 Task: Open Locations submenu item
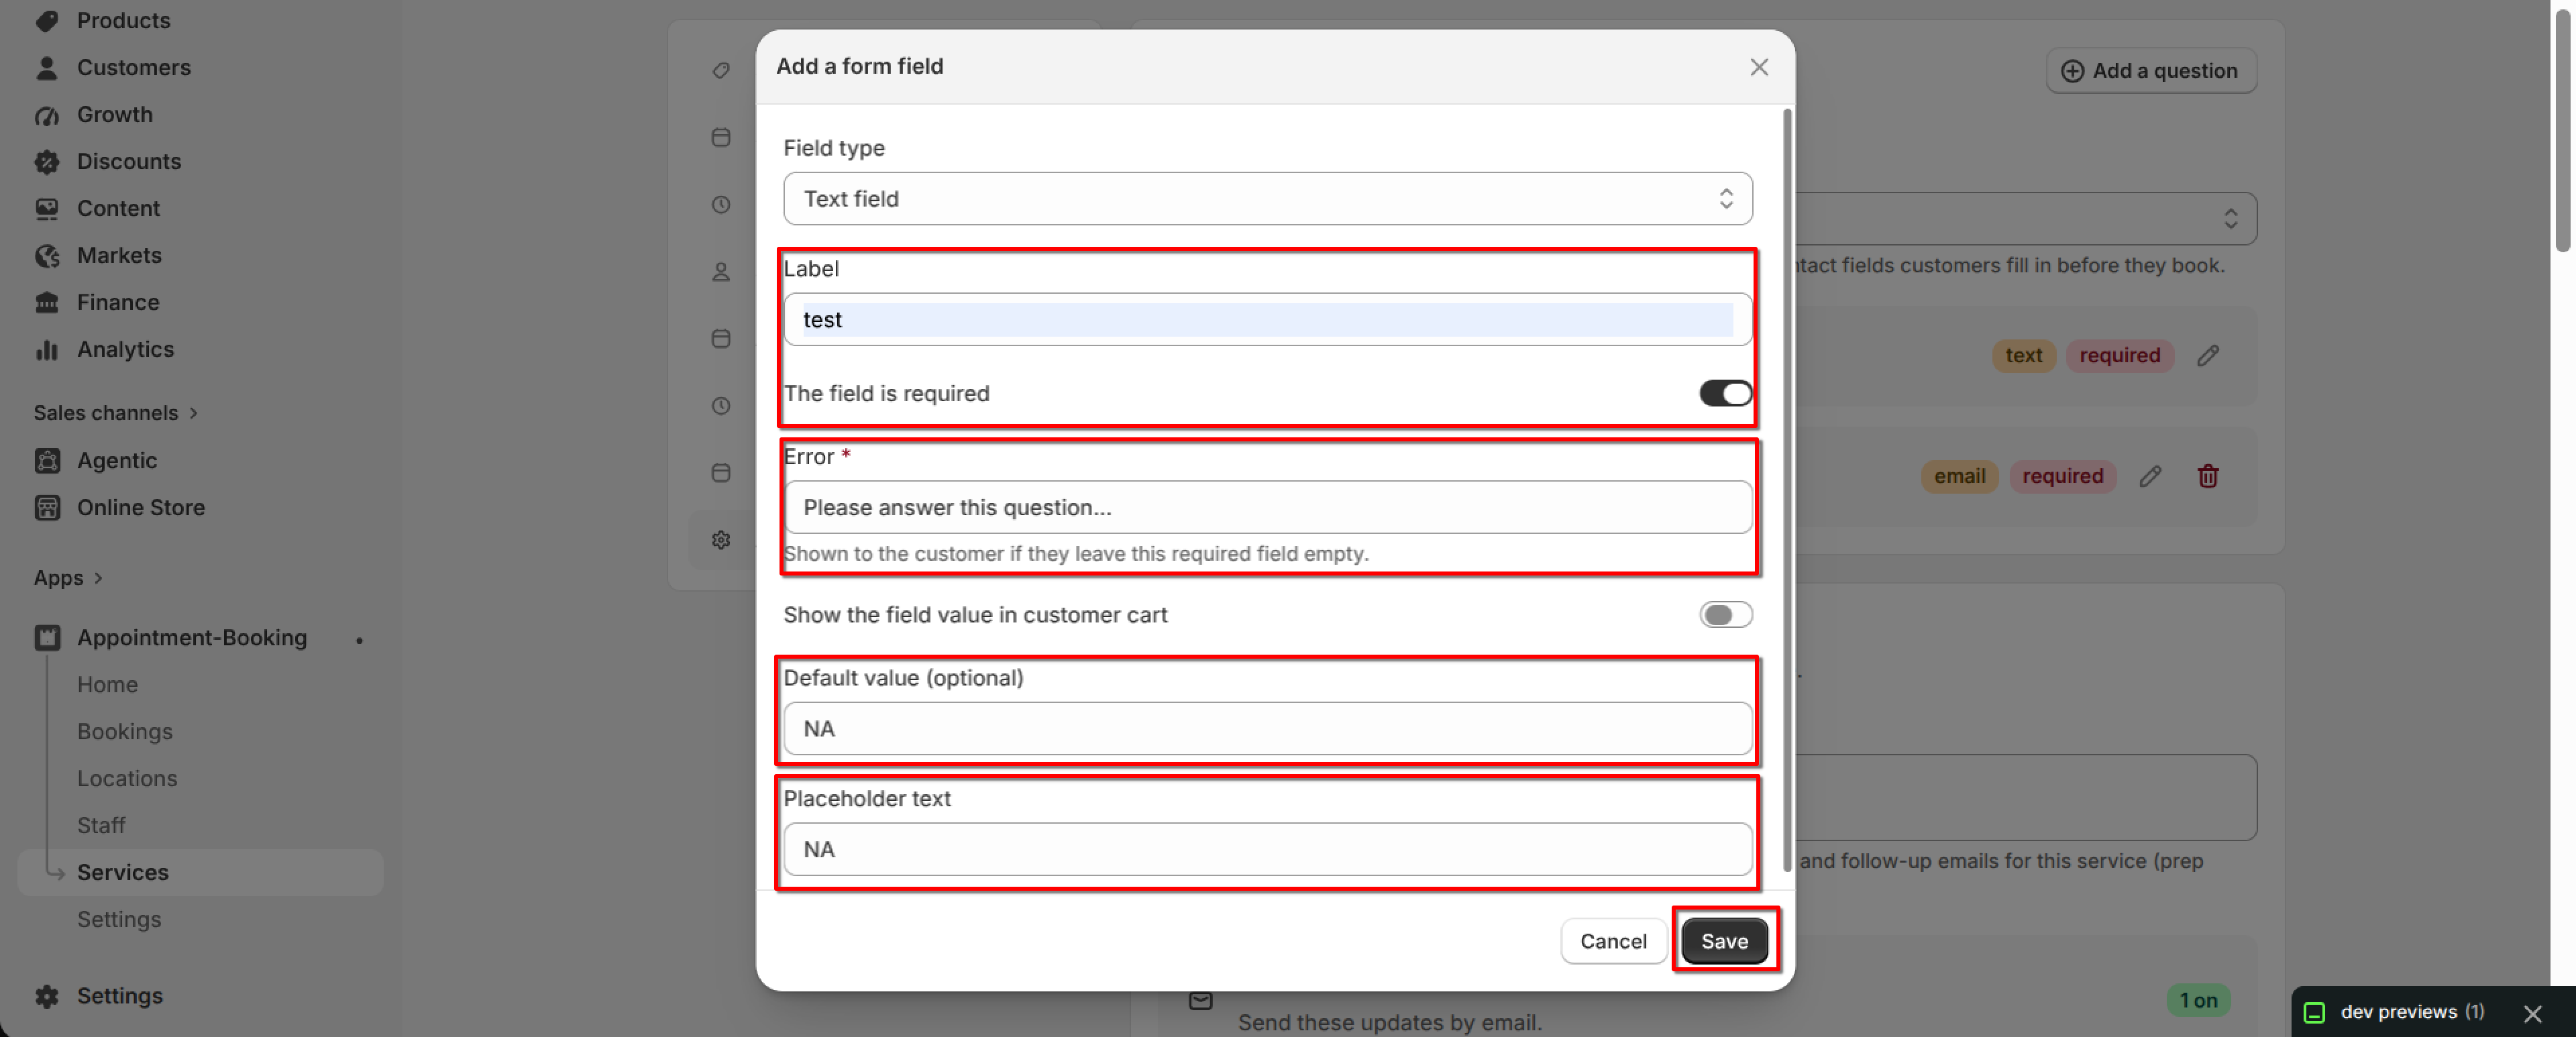tap(127, 778)
